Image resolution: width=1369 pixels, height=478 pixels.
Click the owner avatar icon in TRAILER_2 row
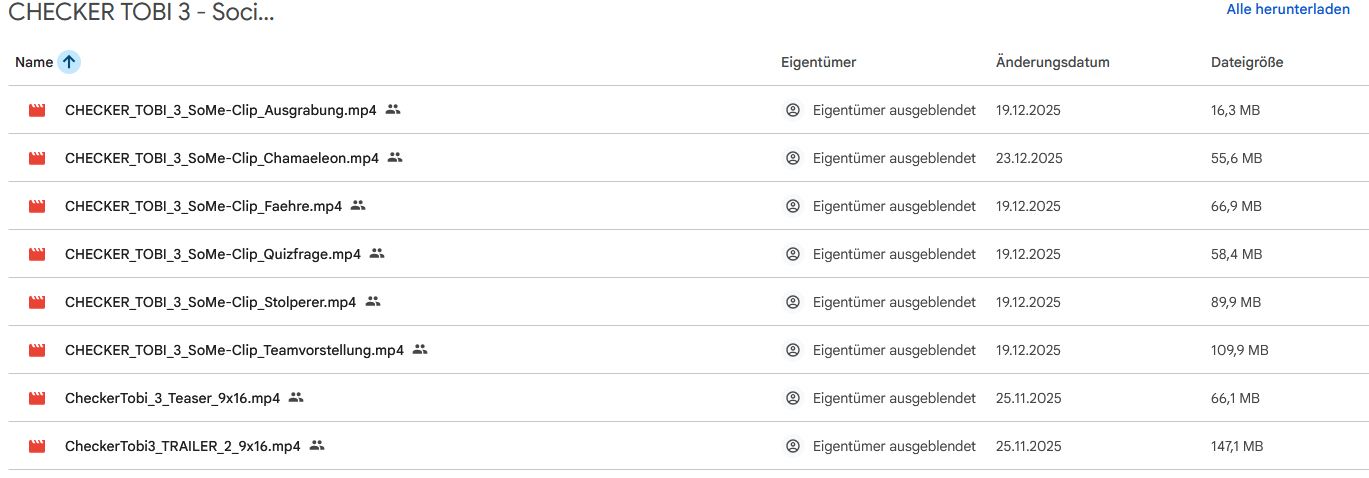click(x=793, y=446)
